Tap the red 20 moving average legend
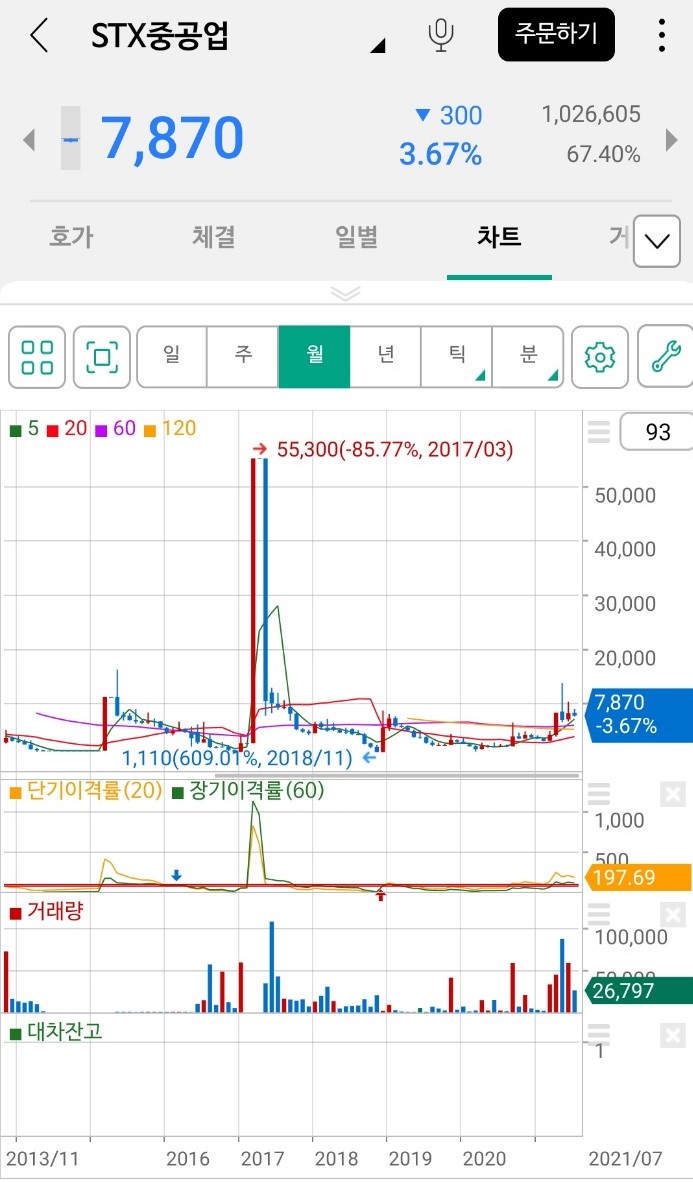The height and width of the screenshot is (1183, 693). pyautogui.click(x=67, y=429)
